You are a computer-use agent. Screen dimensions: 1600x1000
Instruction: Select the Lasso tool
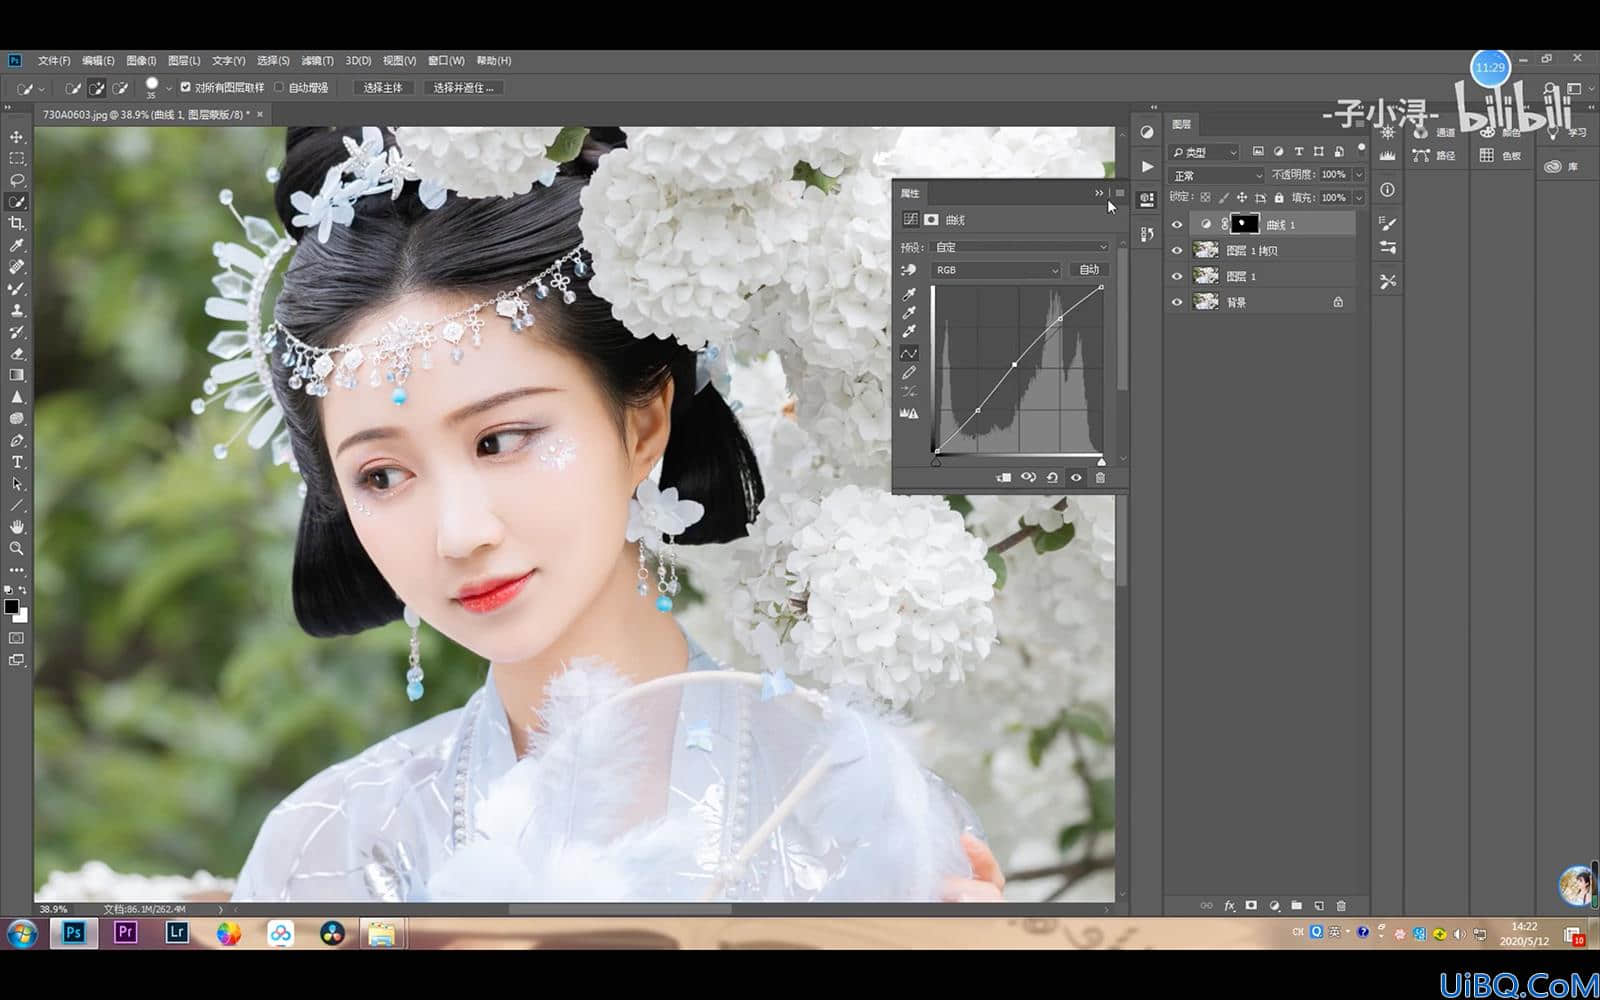pos(17,181)
